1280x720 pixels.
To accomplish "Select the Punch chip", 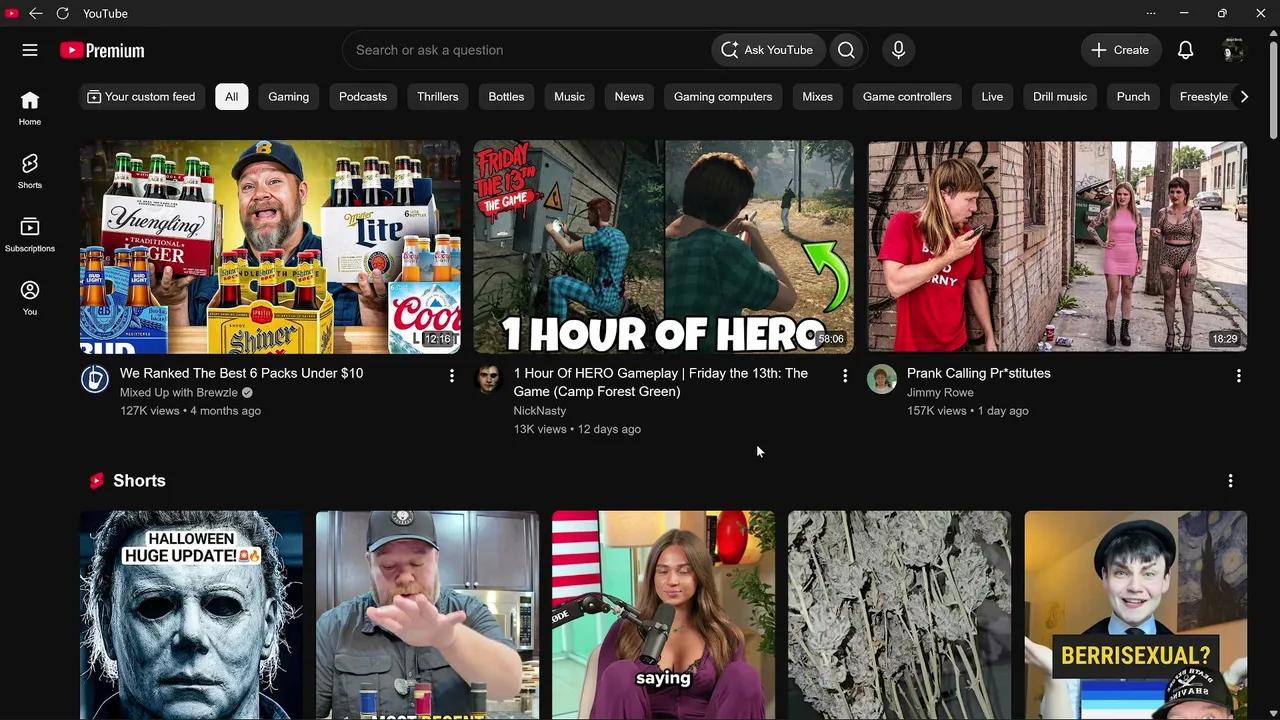I will tap(1133, 97).
